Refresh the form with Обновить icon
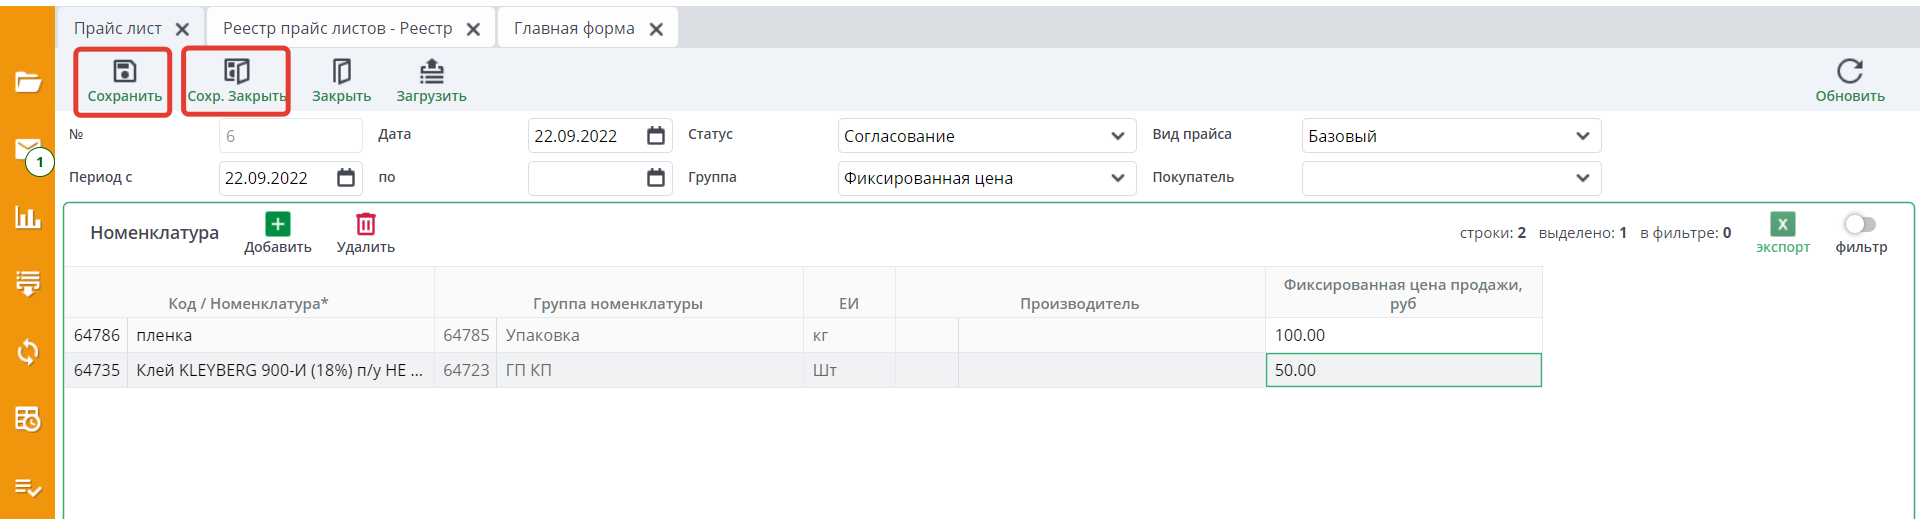Image resolution: width=1920 pixels, height=519 pixels. tap(1849, 71)
